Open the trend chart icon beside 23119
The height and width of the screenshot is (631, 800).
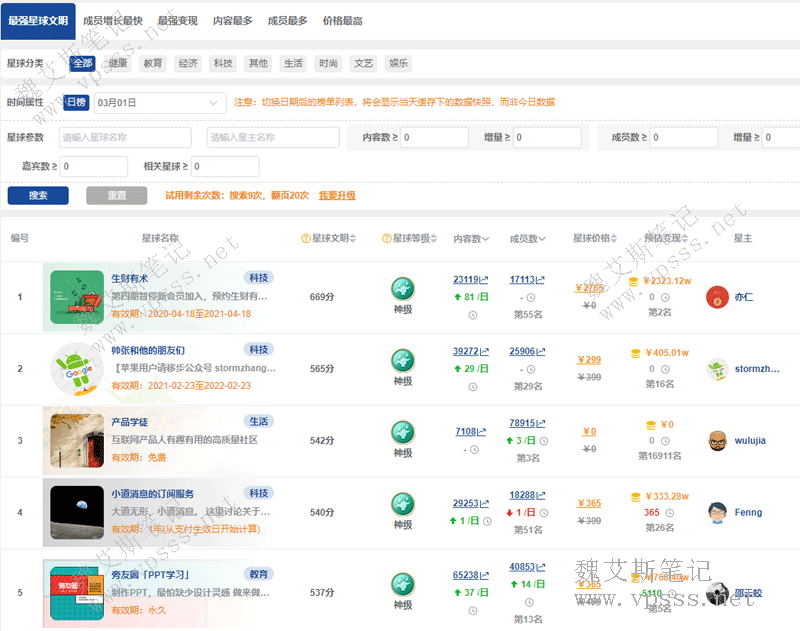(x=484, y=280)
